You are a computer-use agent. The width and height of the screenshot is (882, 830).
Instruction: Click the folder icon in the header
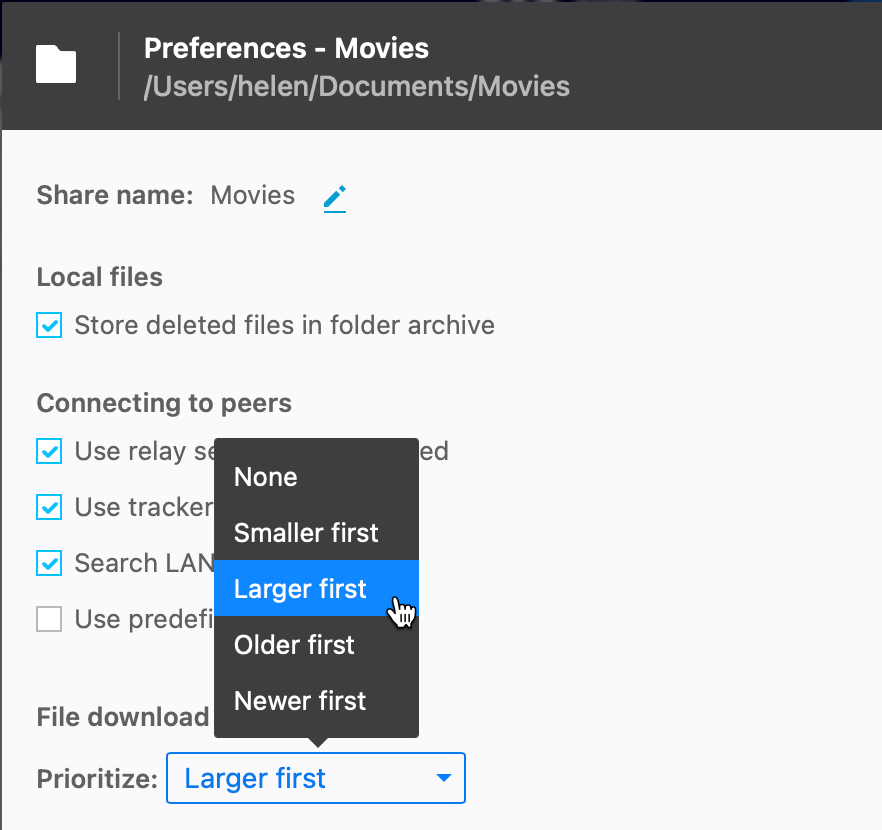(x=55, y=64)
